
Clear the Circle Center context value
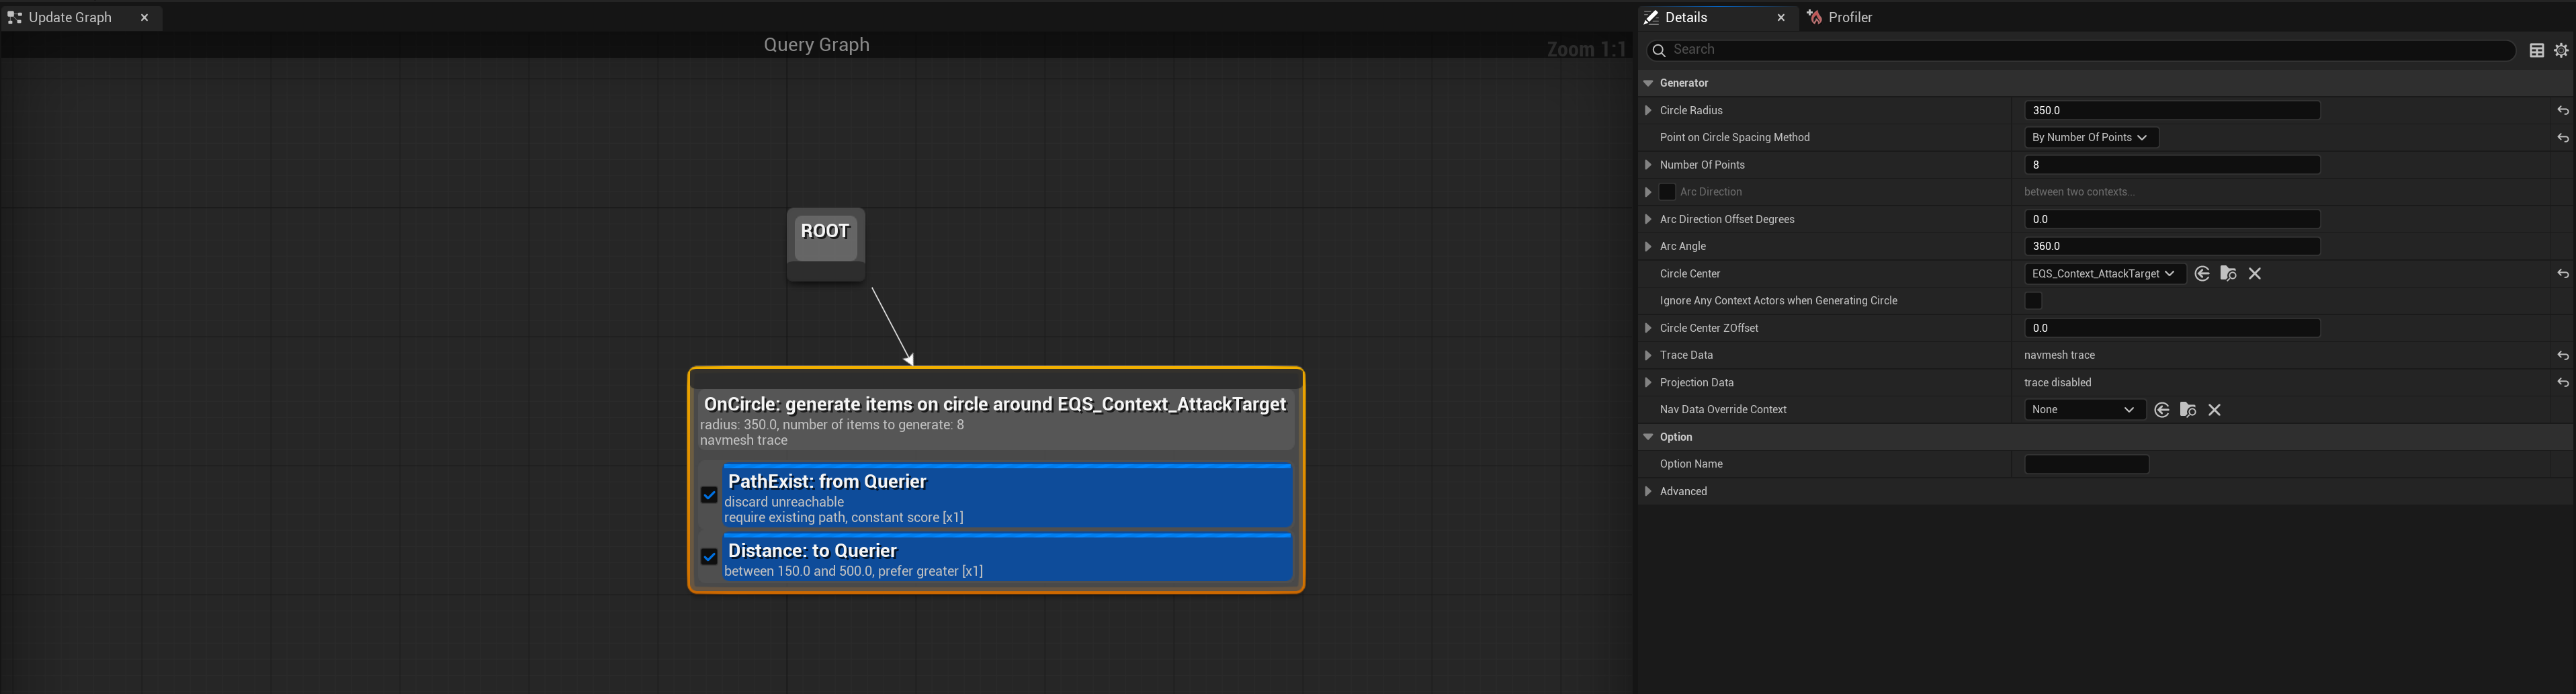(x=2255, y=274)
